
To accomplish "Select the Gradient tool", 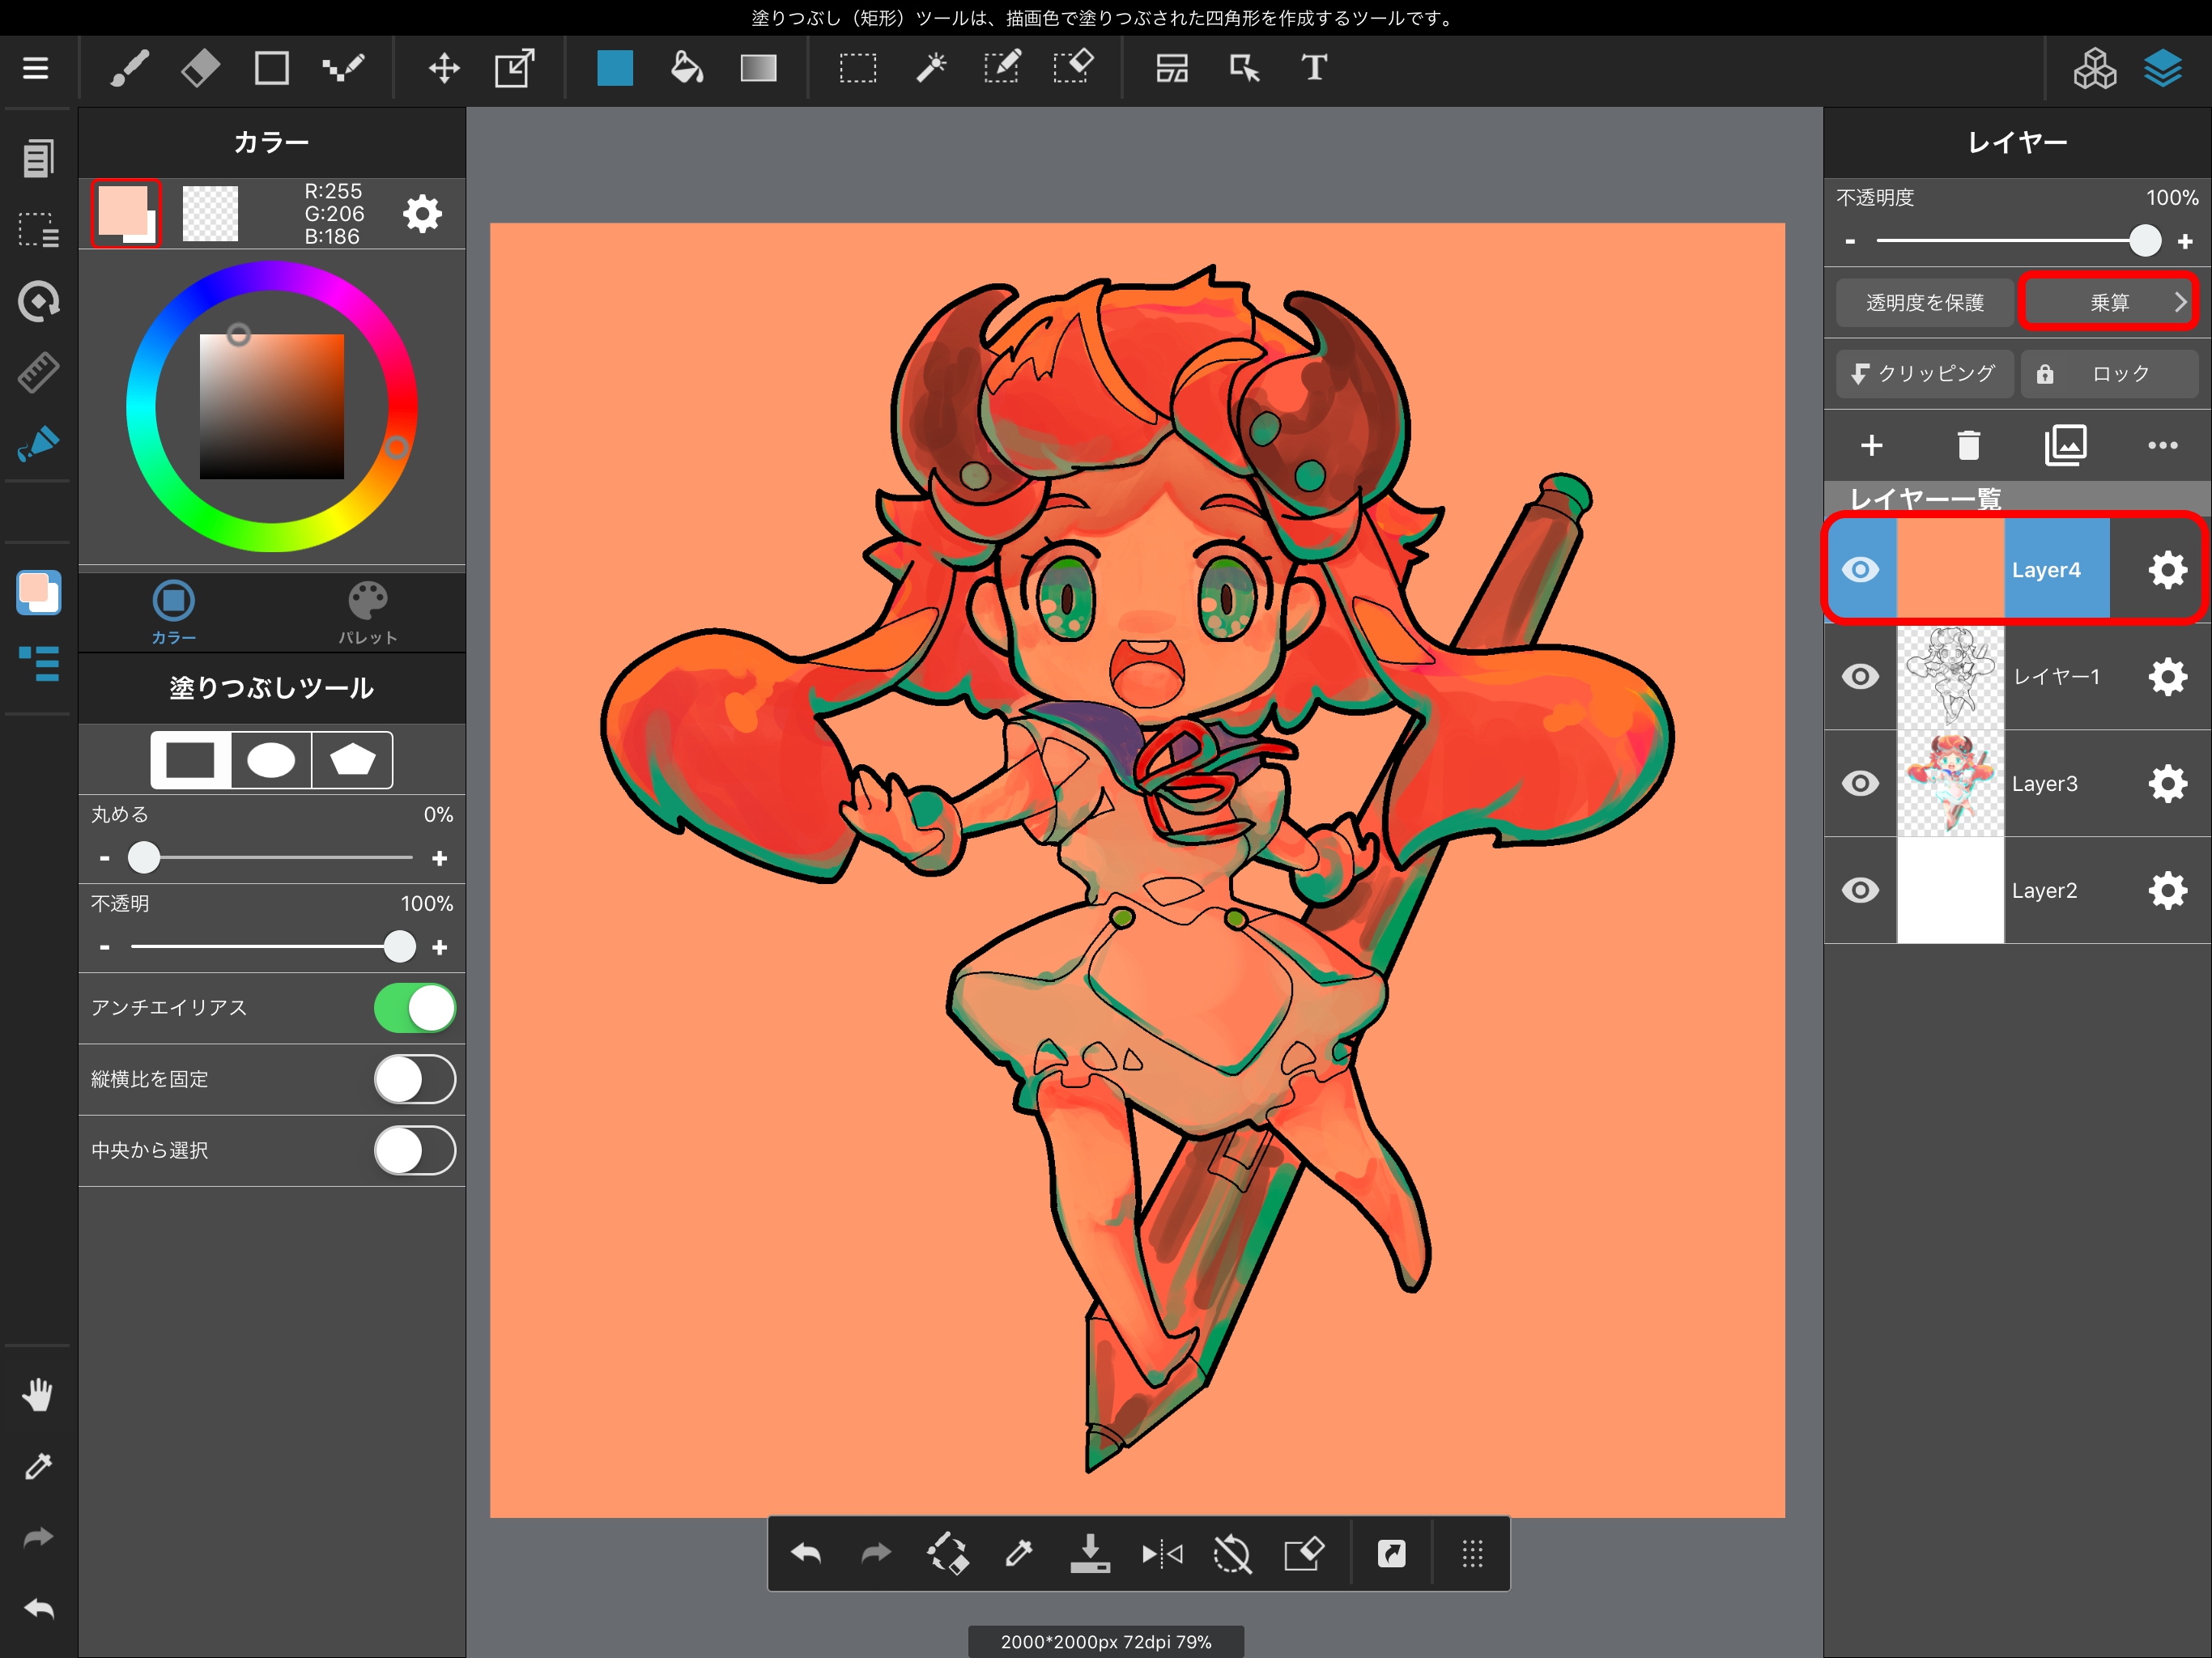I will (758, 68).
